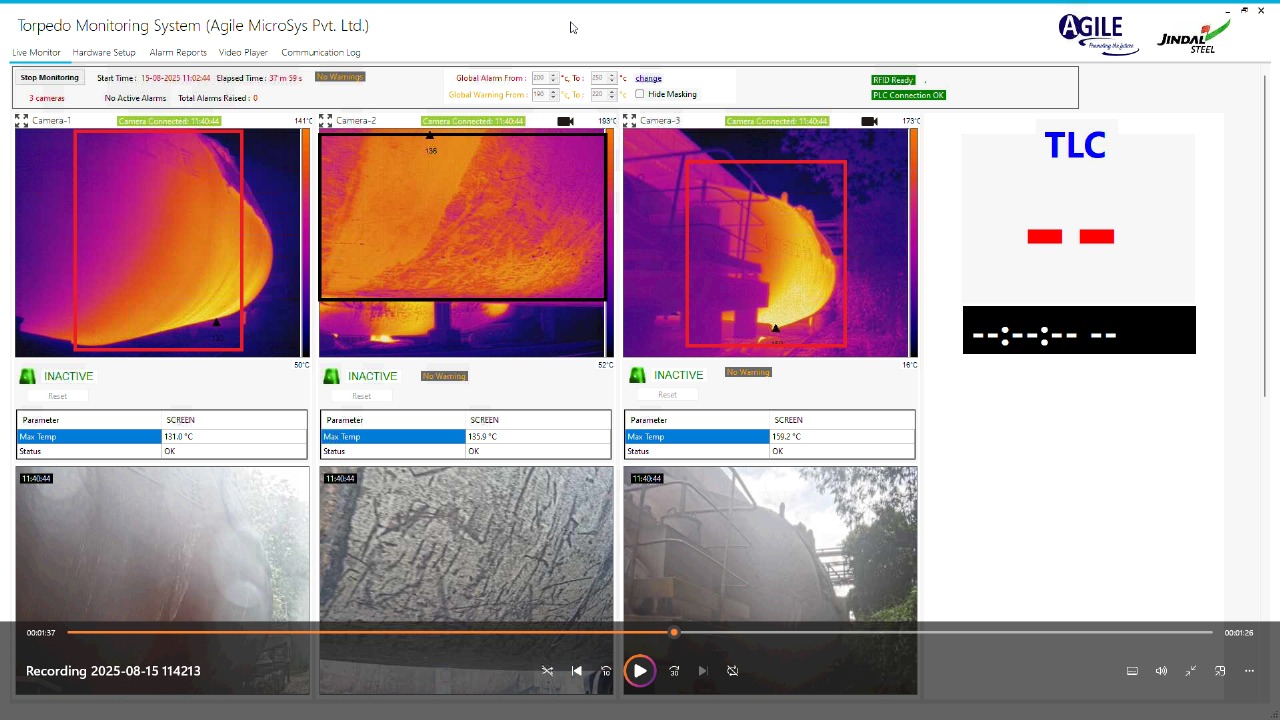This screenshot has height=720, width=1280.
Task: Click the Global Alarm From value field
Action: (540, 78)
